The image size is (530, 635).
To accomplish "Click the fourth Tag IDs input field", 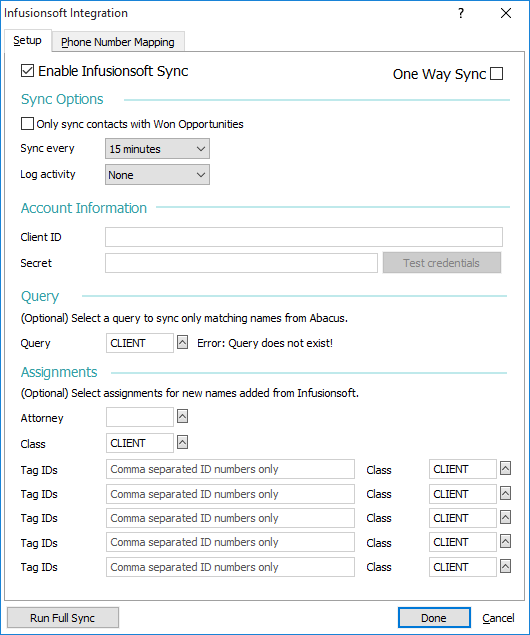I will [230, 542].
